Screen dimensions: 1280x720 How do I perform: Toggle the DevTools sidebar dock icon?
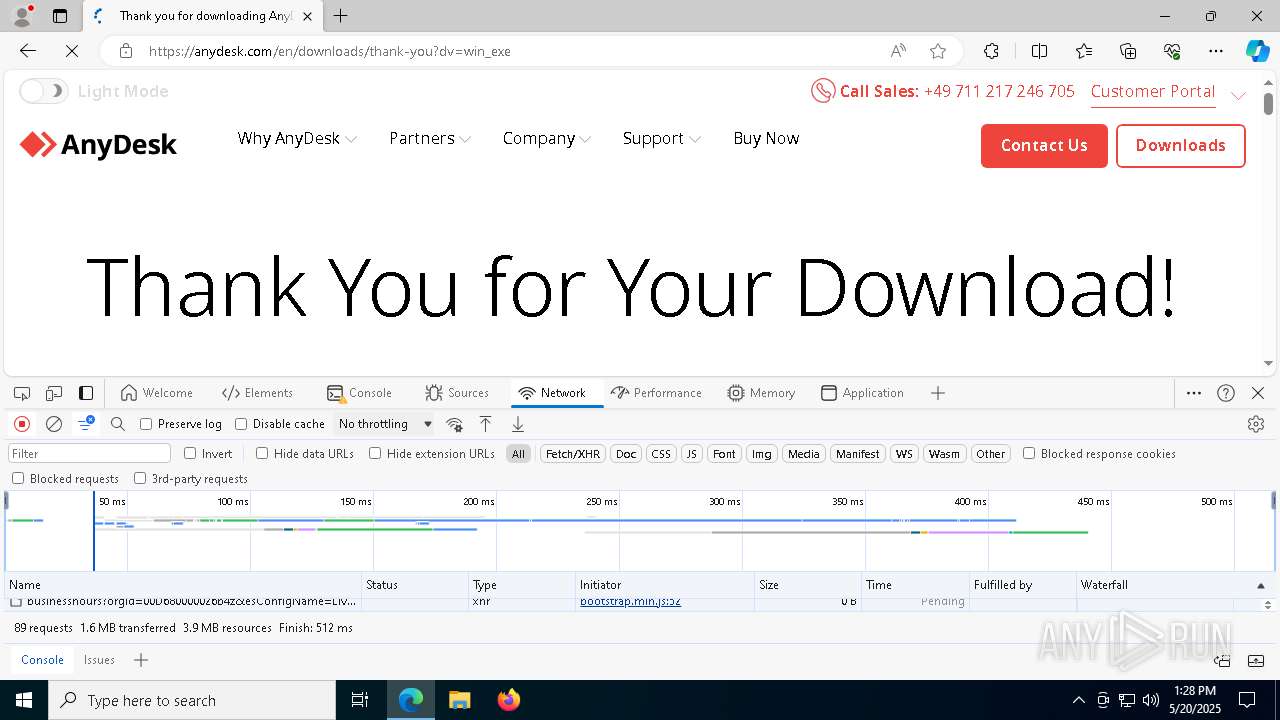click(86, 393)
